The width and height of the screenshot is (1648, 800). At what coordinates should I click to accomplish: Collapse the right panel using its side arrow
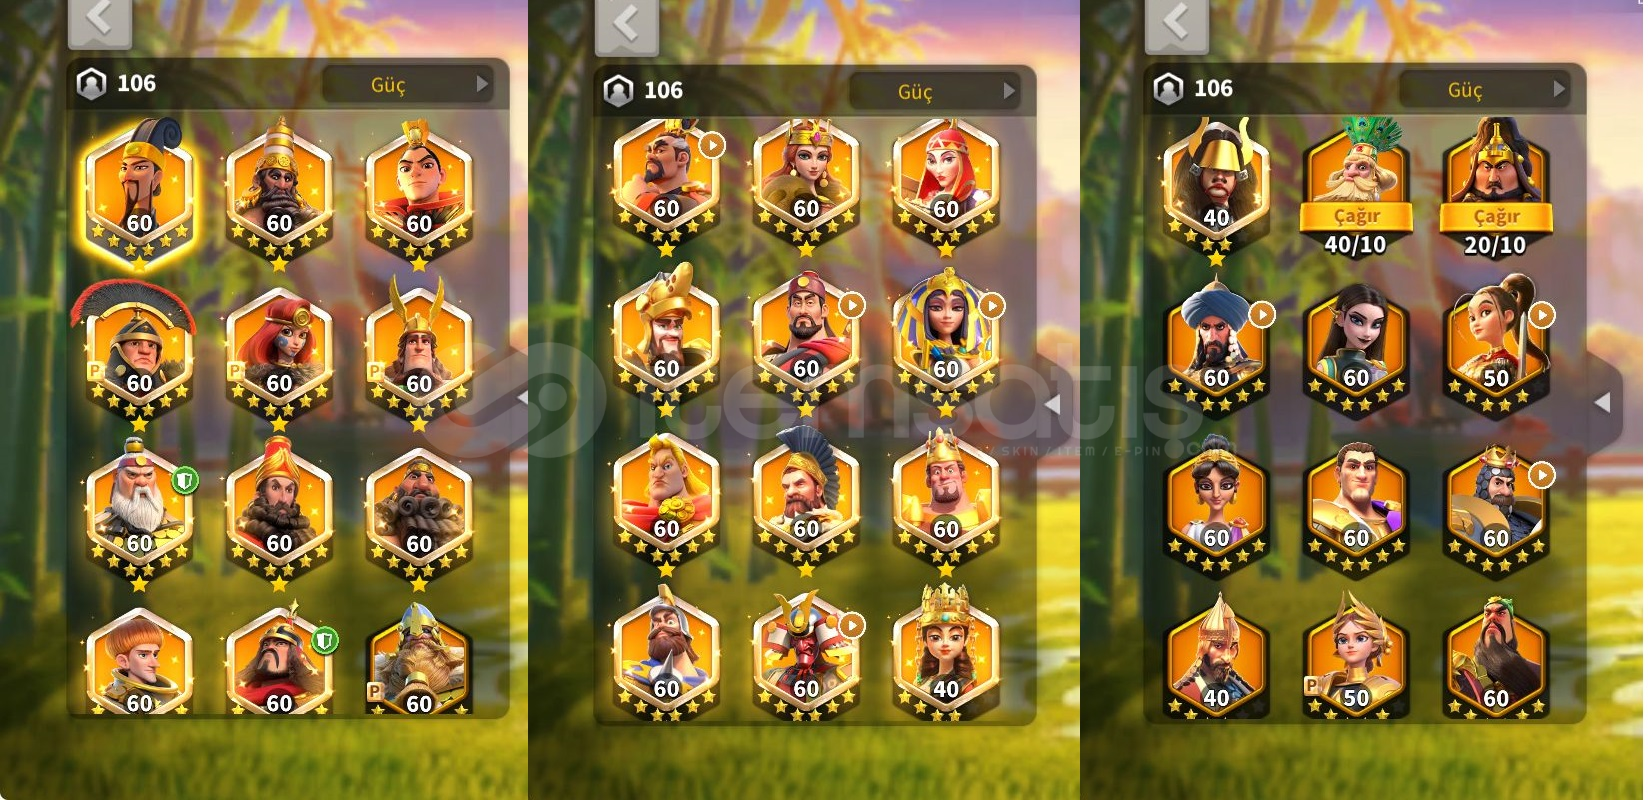[x=1603, y=402]
